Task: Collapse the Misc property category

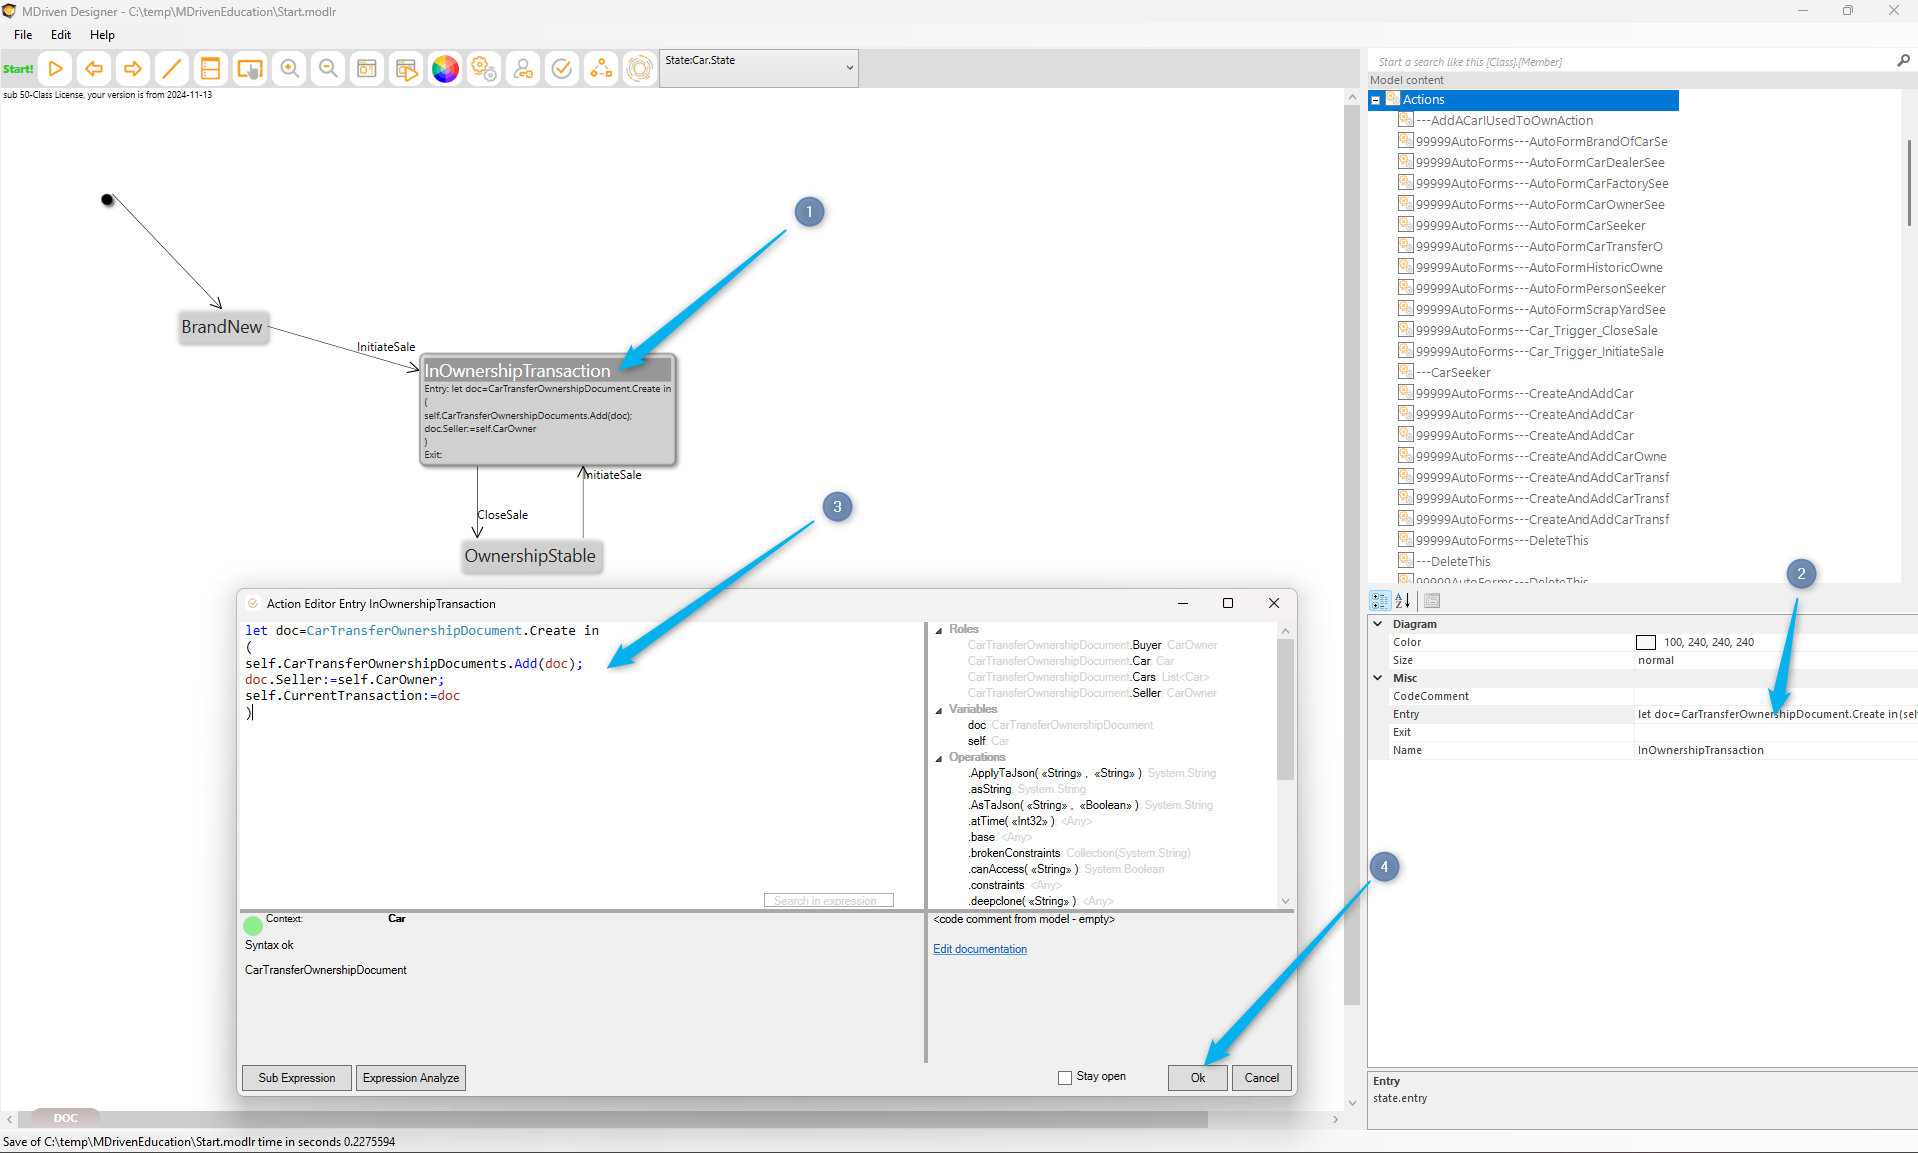Action: pyautogui.click(x=1378, y=678)
